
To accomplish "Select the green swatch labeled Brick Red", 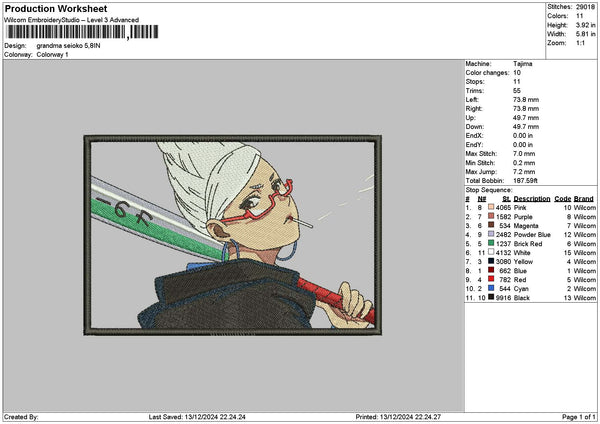I will (491, 243).
